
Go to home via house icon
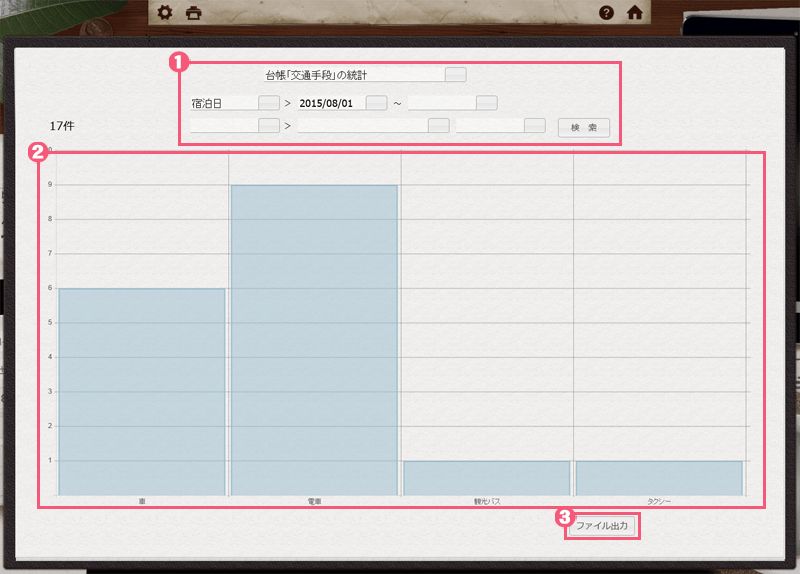pyautogui.click(x=634, y=13)
